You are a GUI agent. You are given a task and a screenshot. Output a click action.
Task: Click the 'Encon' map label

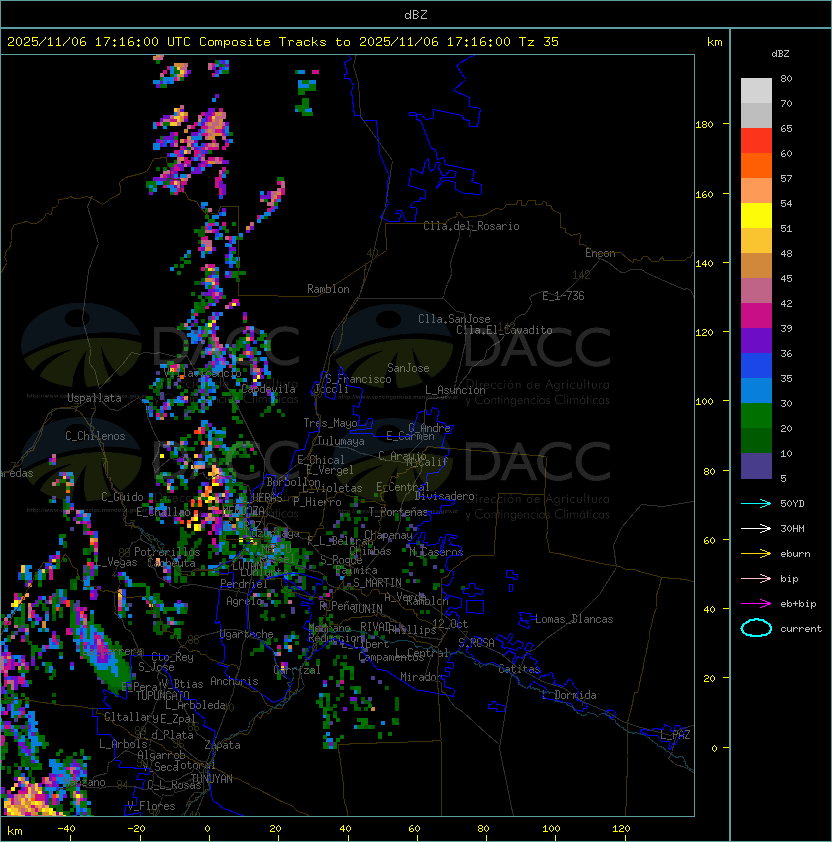tap(600, 253)
